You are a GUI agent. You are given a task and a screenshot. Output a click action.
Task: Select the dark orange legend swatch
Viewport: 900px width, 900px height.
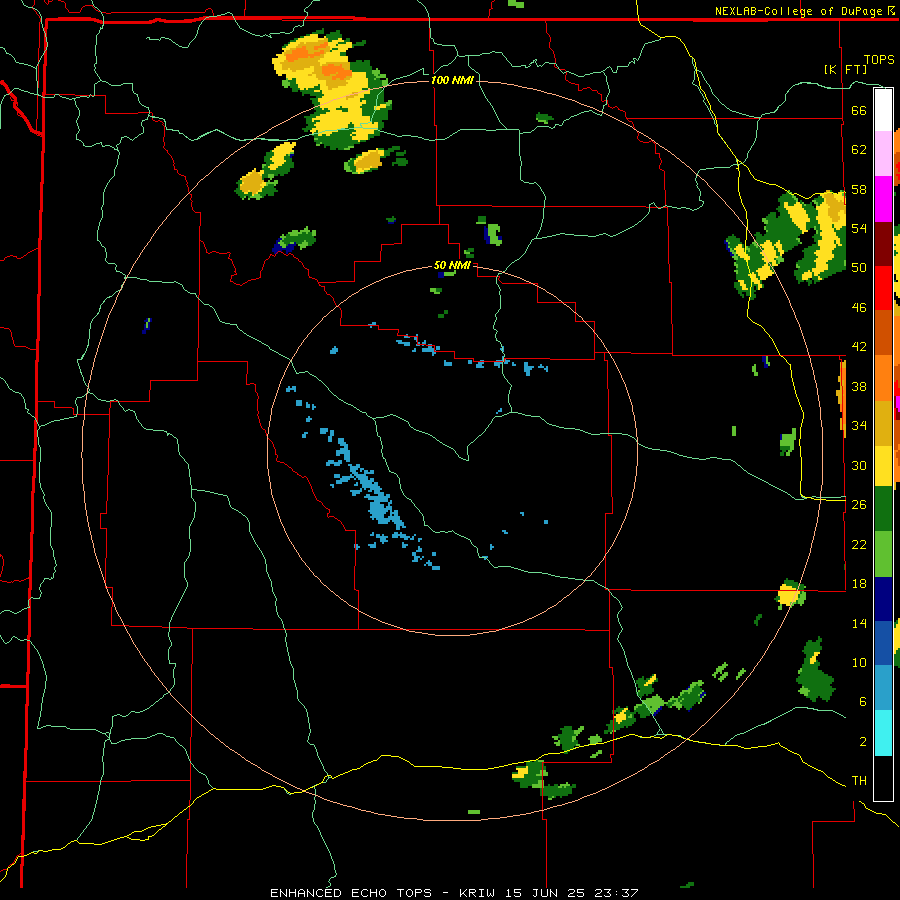point(883,332)
